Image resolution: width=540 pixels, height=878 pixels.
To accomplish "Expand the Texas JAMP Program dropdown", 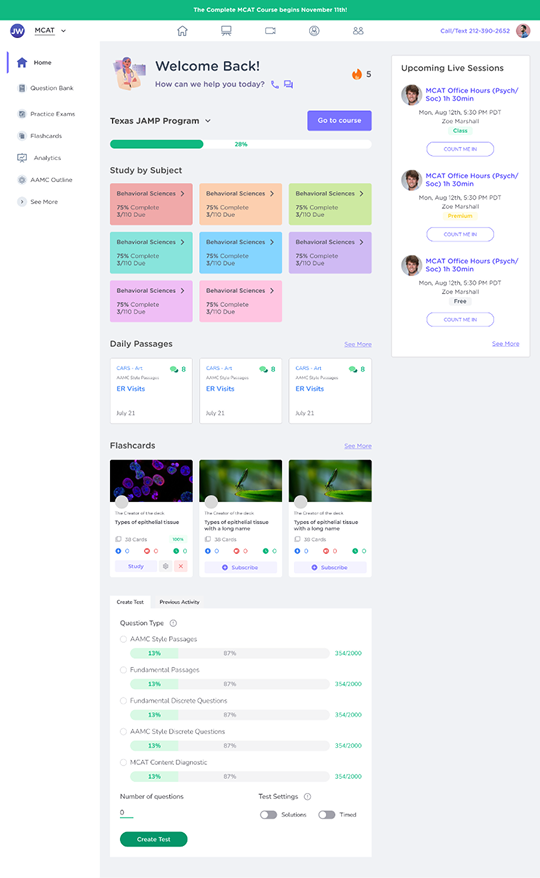I will (208, 121).
